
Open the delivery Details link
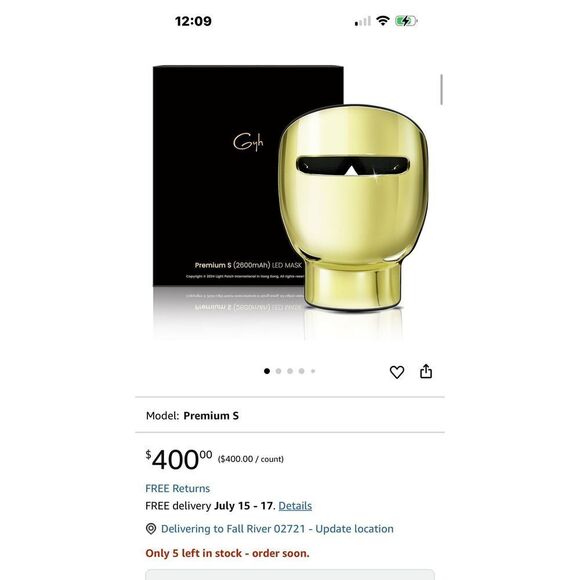coord(295,506)
